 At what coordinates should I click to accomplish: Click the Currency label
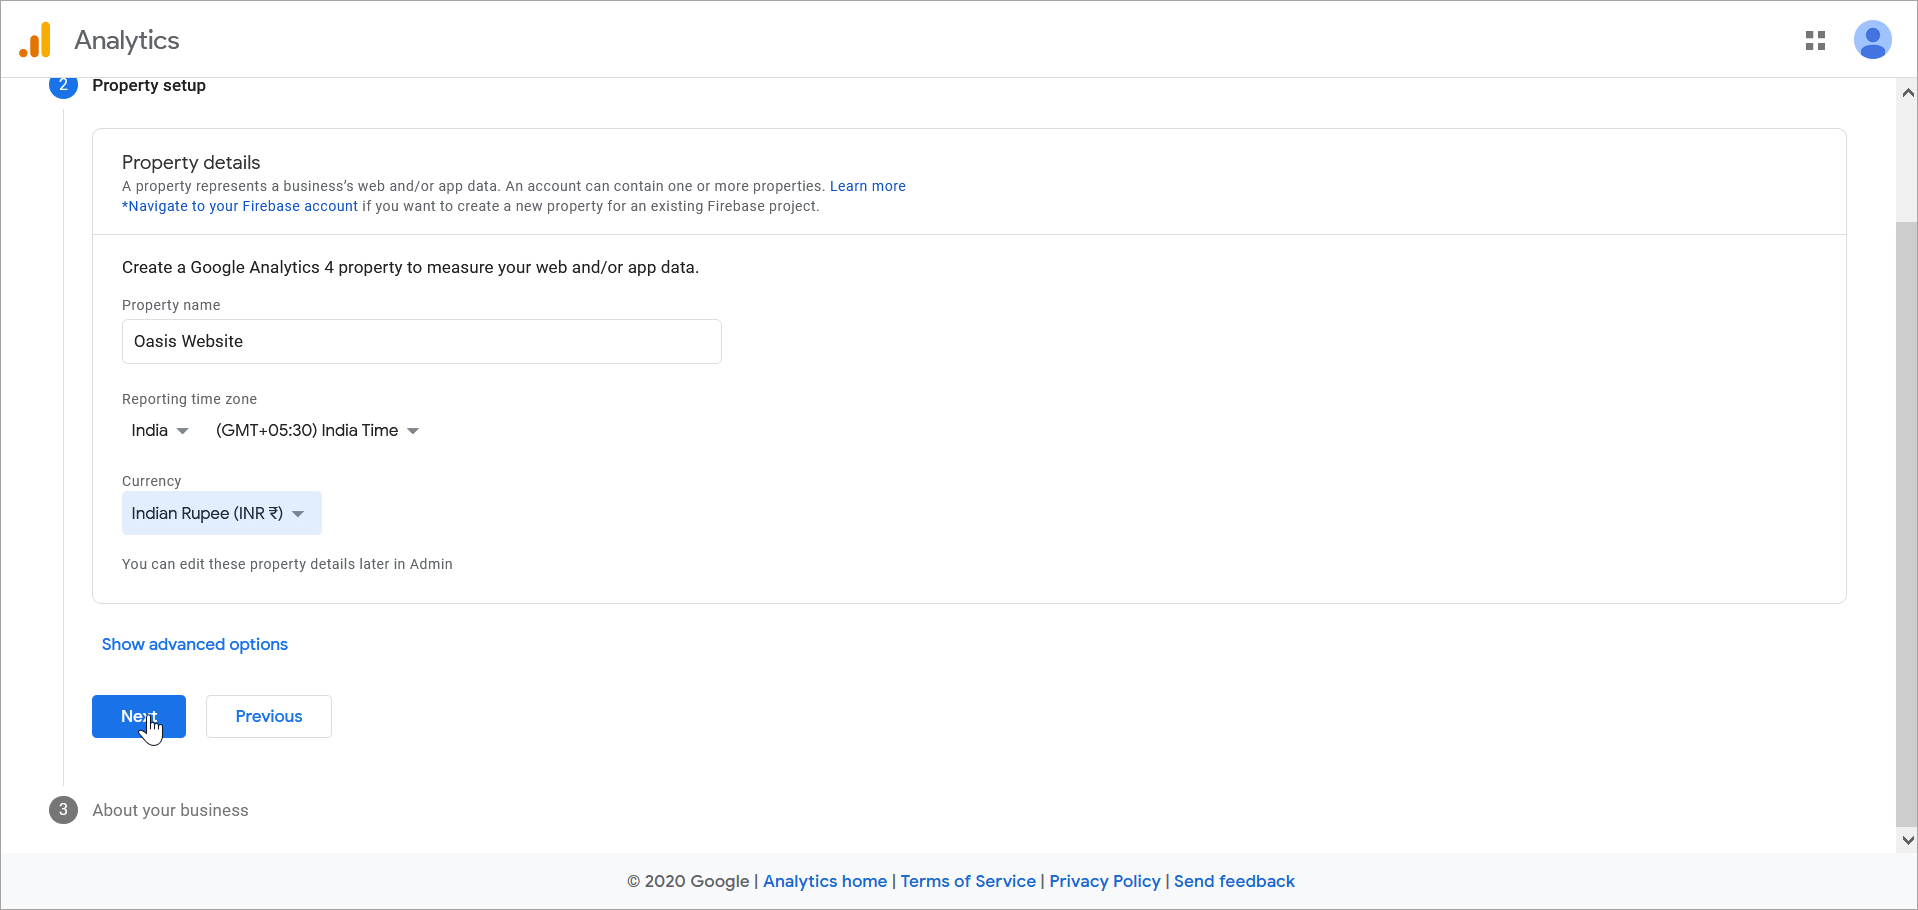point(151,481)
